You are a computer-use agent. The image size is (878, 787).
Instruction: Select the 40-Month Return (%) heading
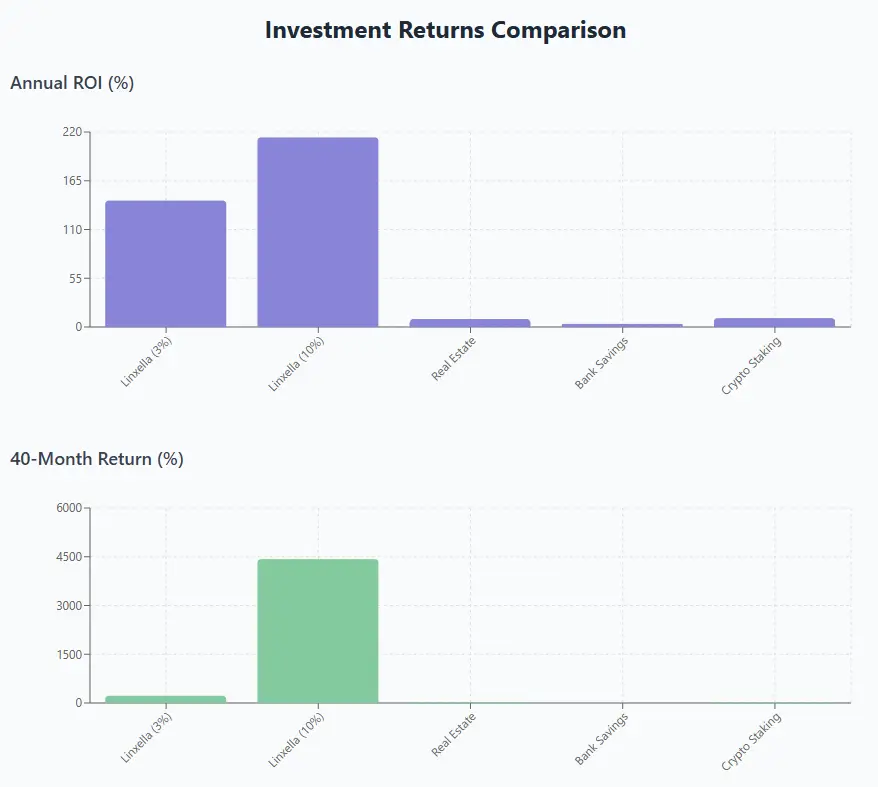pyautogui.click(x=97, y=459)
